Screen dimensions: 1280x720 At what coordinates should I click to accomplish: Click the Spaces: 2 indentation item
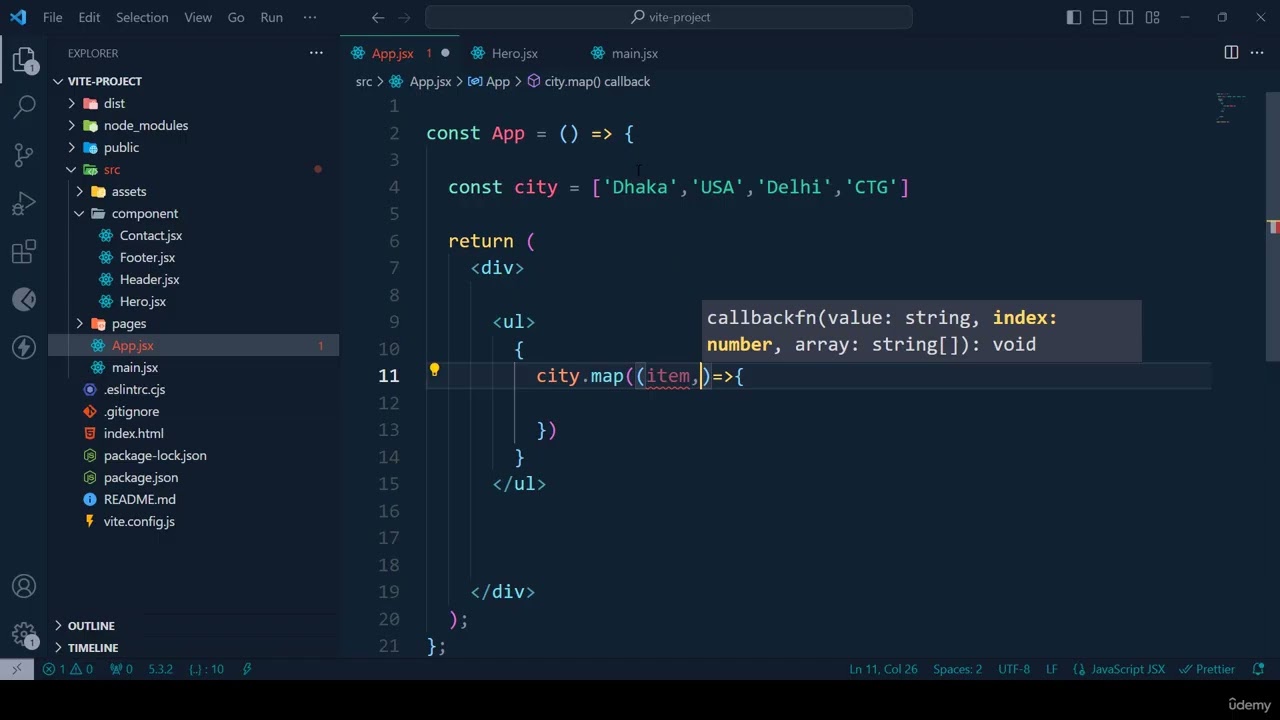point(957,669)
